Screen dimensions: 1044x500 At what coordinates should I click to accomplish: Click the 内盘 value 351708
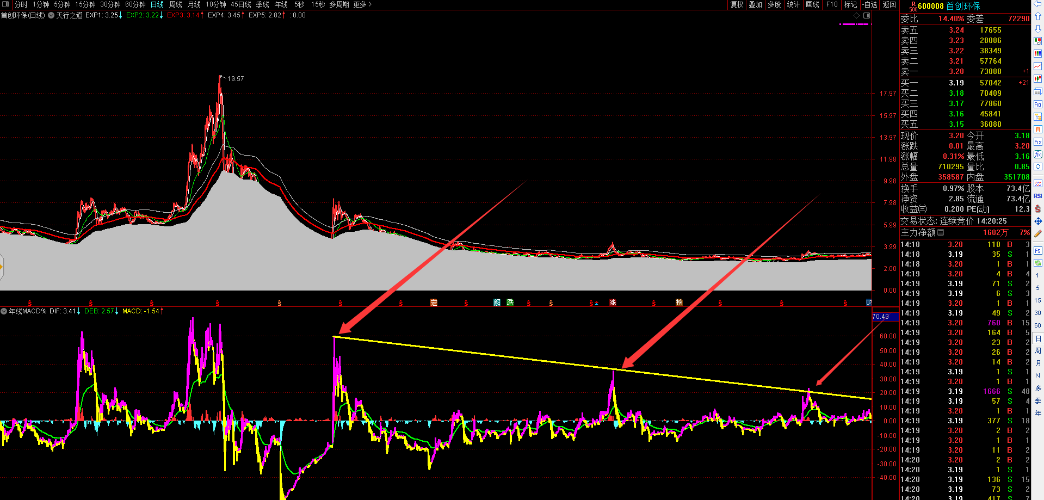(x=1015, y=177)
